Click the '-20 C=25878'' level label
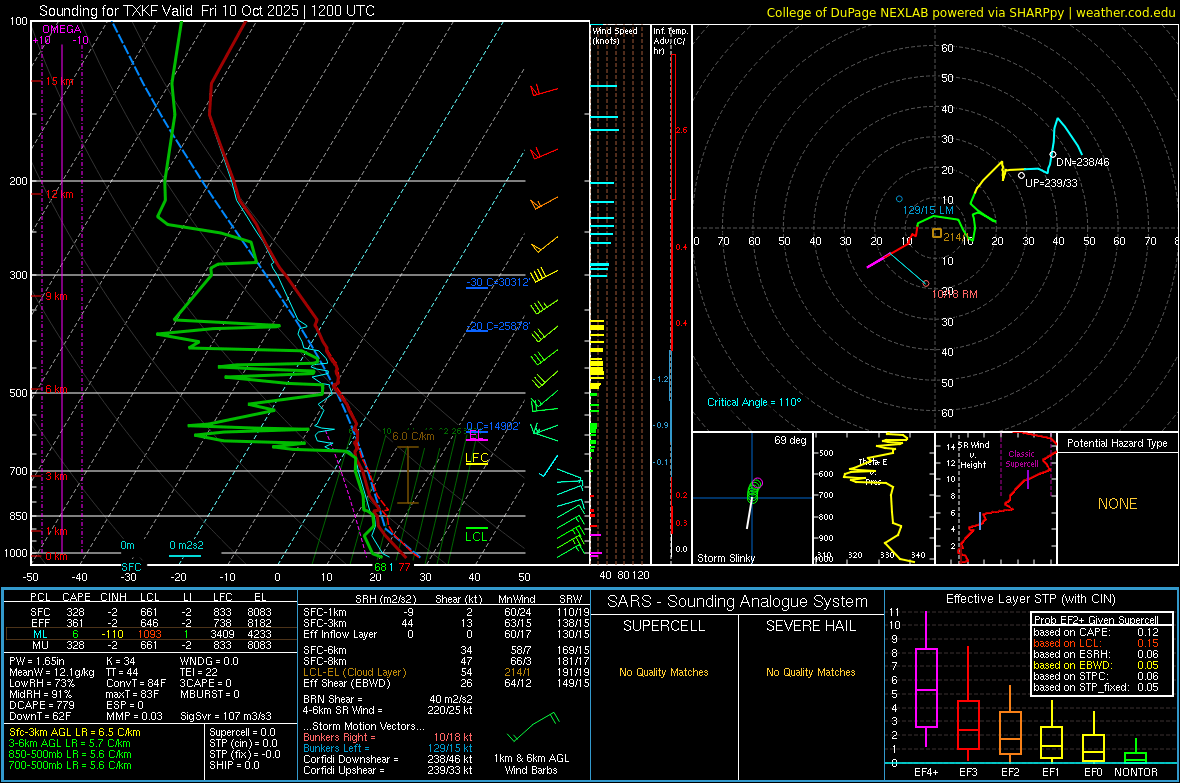Viewport: 1180px width, 783px height. point(498,326)
